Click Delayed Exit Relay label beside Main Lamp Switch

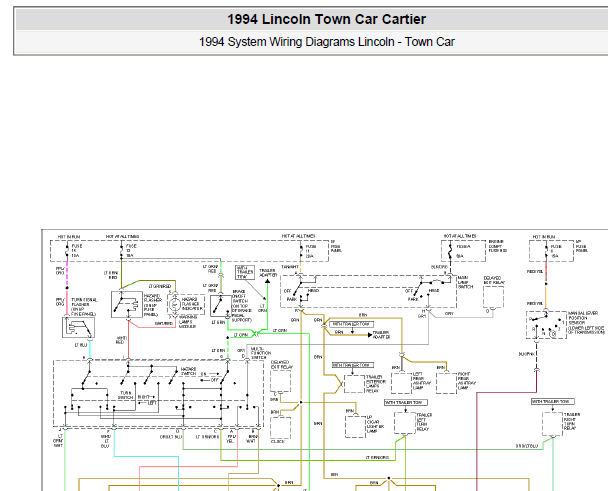(x=492, y=280)
